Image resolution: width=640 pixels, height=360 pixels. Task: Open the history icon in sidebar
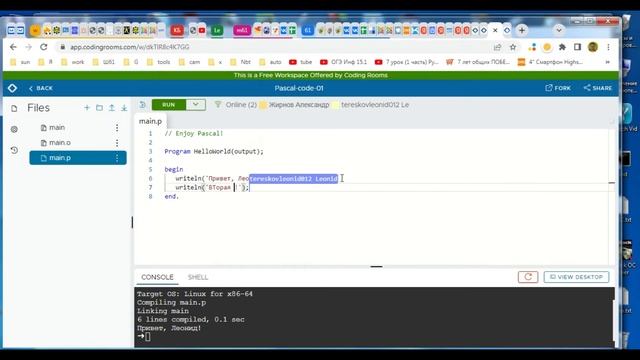(x=14, y=150)
